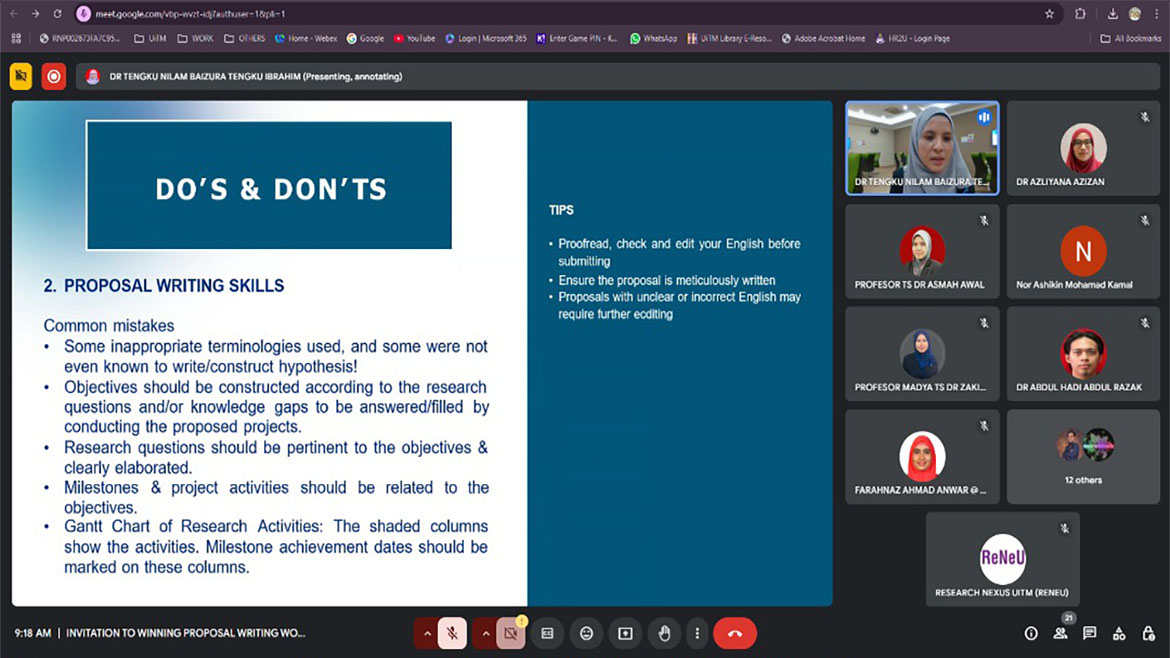Toggle the muted microphone button
Image resolution: width=1170 pixels, height=658 pixels.
[452, 633]
